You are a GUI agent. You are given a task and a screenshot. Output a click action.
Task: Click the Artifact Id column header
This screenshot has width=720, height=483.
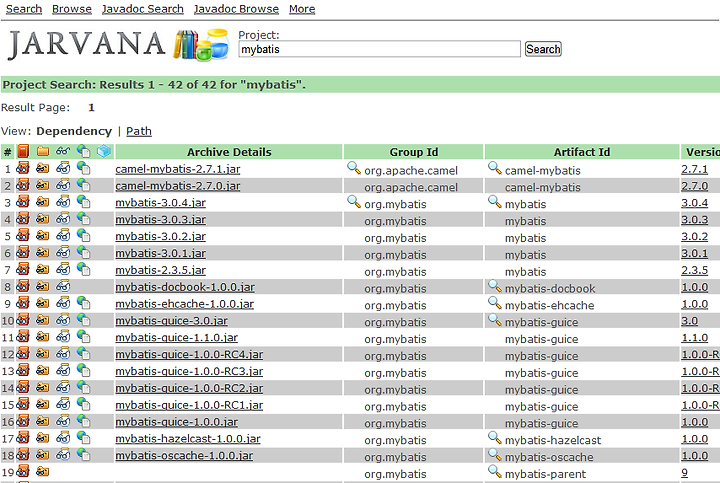pyautogui.click(x=582, y=152)
